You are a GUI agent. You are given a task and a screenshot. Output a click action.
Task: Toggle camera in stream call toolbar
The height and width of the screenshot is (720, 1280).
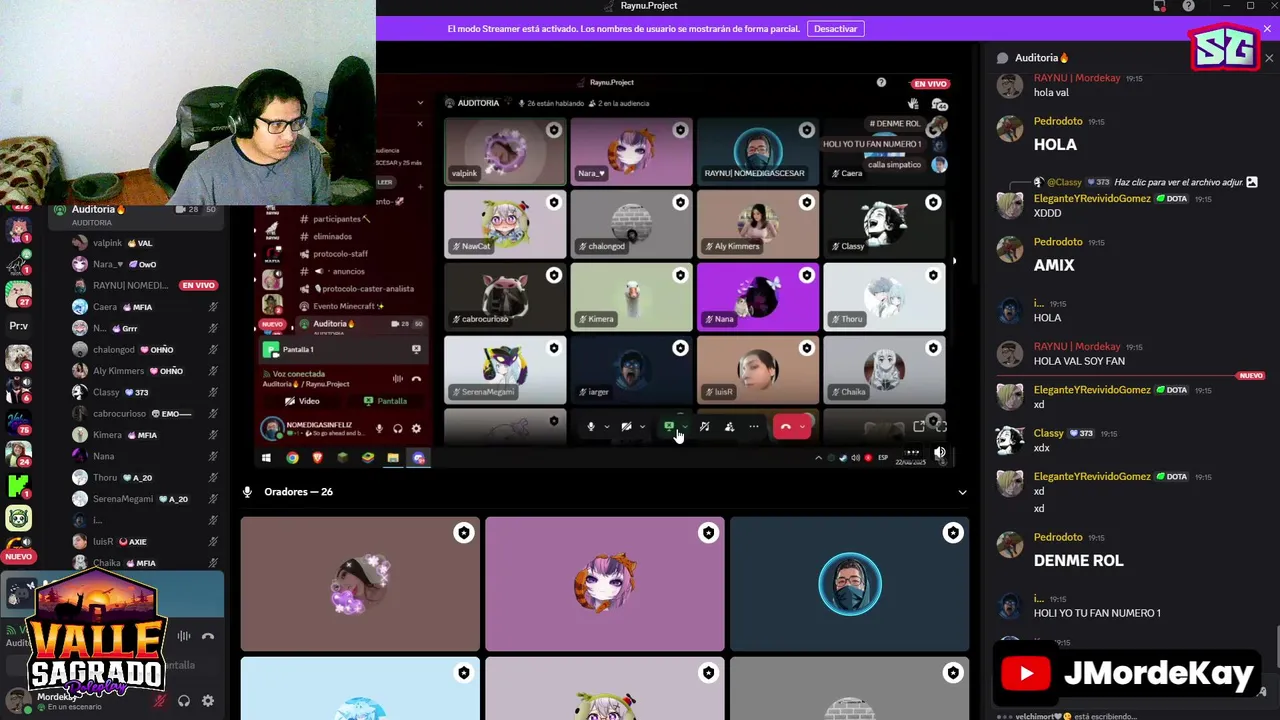tap(626, 427)
